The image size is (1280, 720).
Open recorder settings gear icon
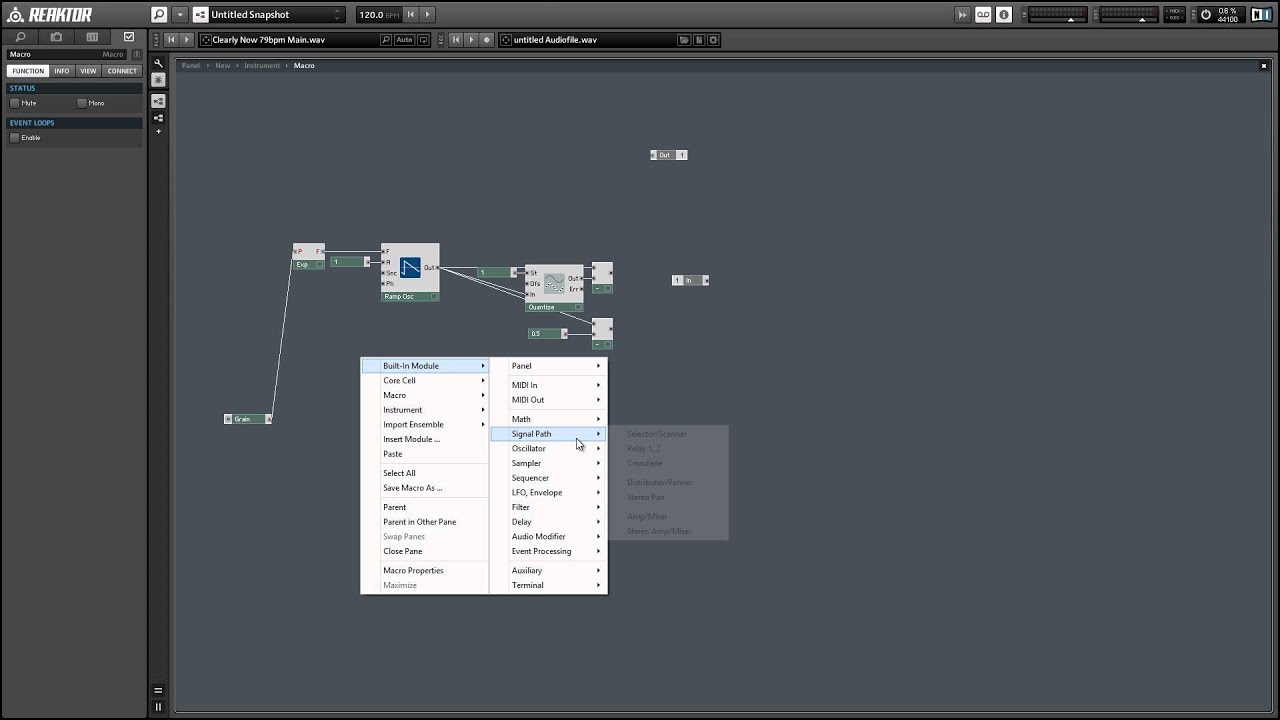point(714,40)
